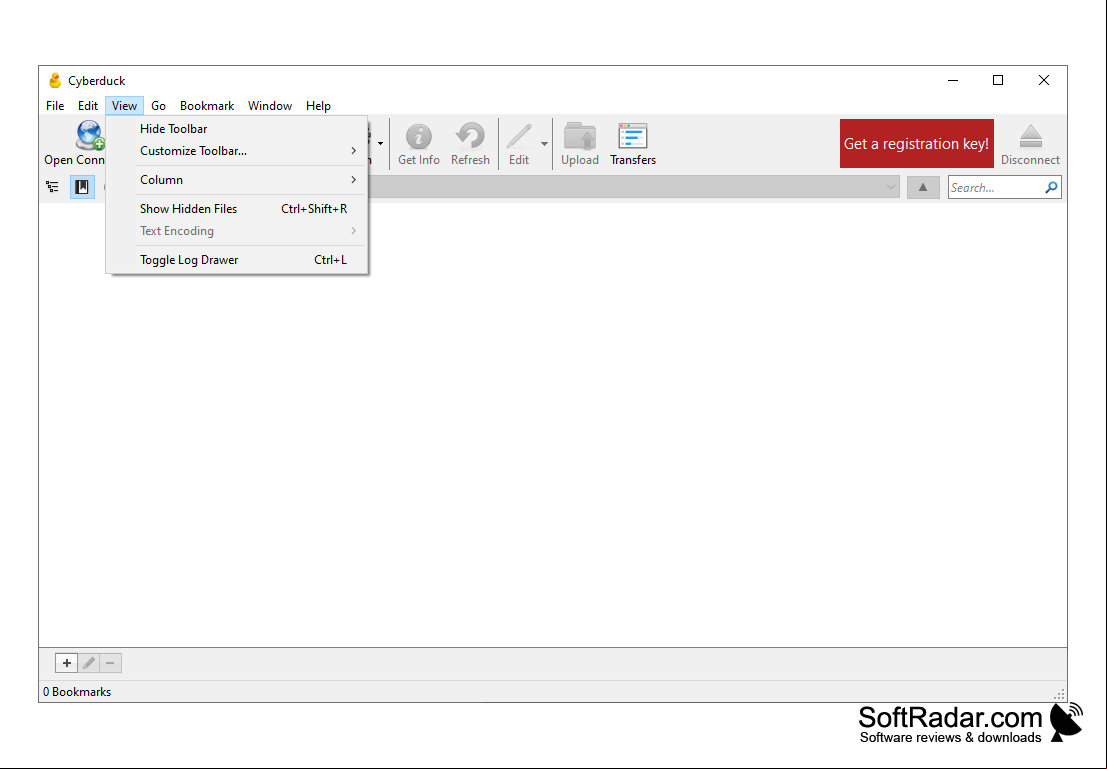This screenshot has height=769, width=1107.
Task: Close the Cyberduck window
Action: click(x=1043, y=81)
